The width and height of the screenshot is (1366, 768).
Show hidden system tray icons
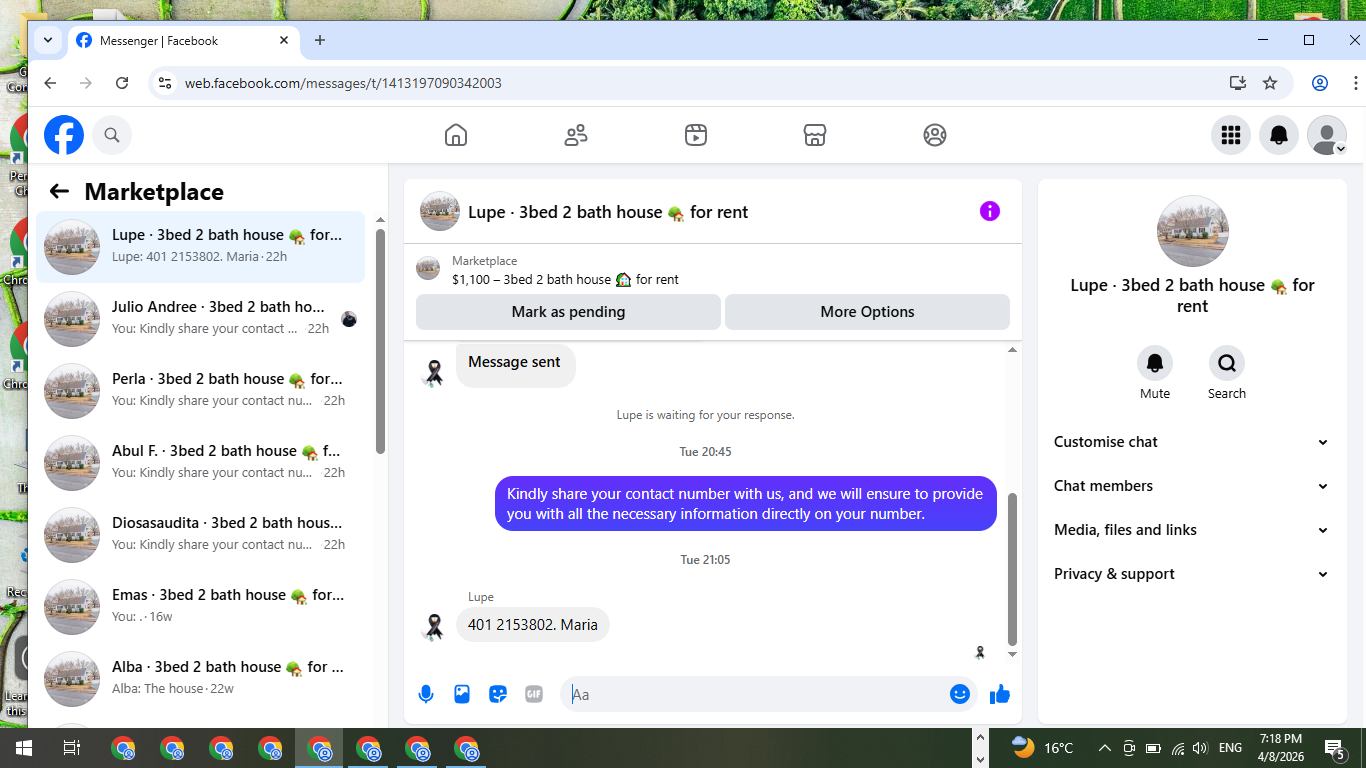coord(1105,748)
